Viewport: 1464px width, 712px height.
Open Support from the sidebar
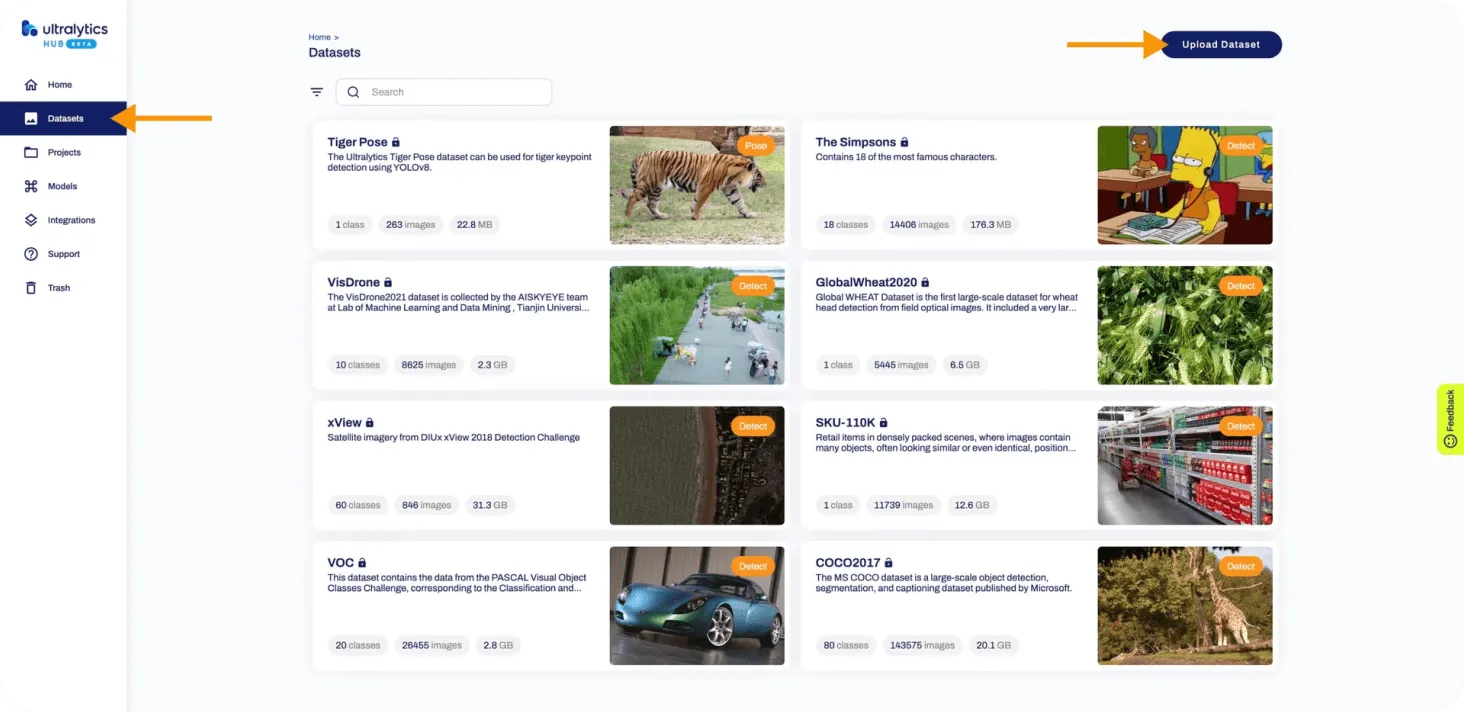tap(63, 254)
